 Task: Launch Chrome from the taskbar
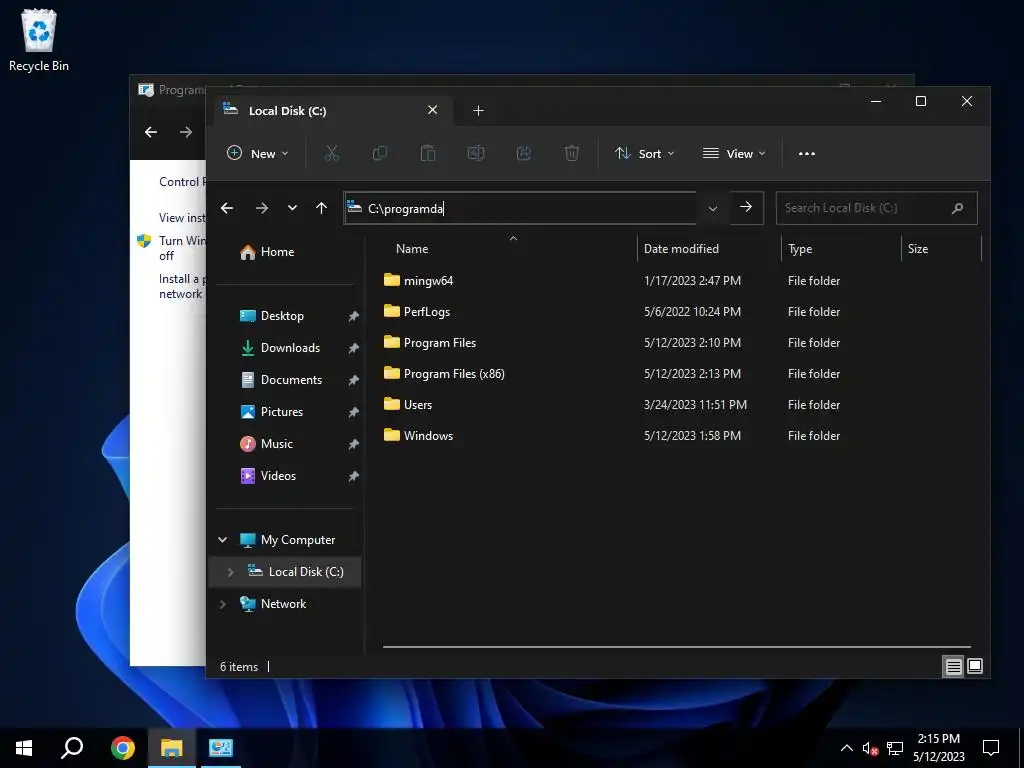pyautogui.click(x=123, y=748)
